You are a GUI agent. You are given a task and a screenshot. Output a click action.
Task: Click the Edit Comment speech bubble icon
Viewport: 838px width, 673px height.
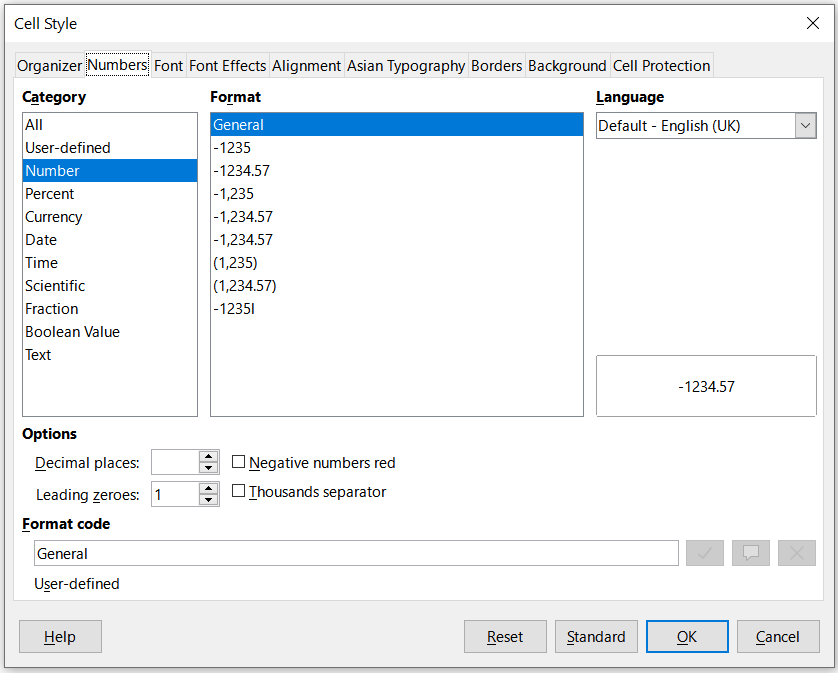point(750,553)
